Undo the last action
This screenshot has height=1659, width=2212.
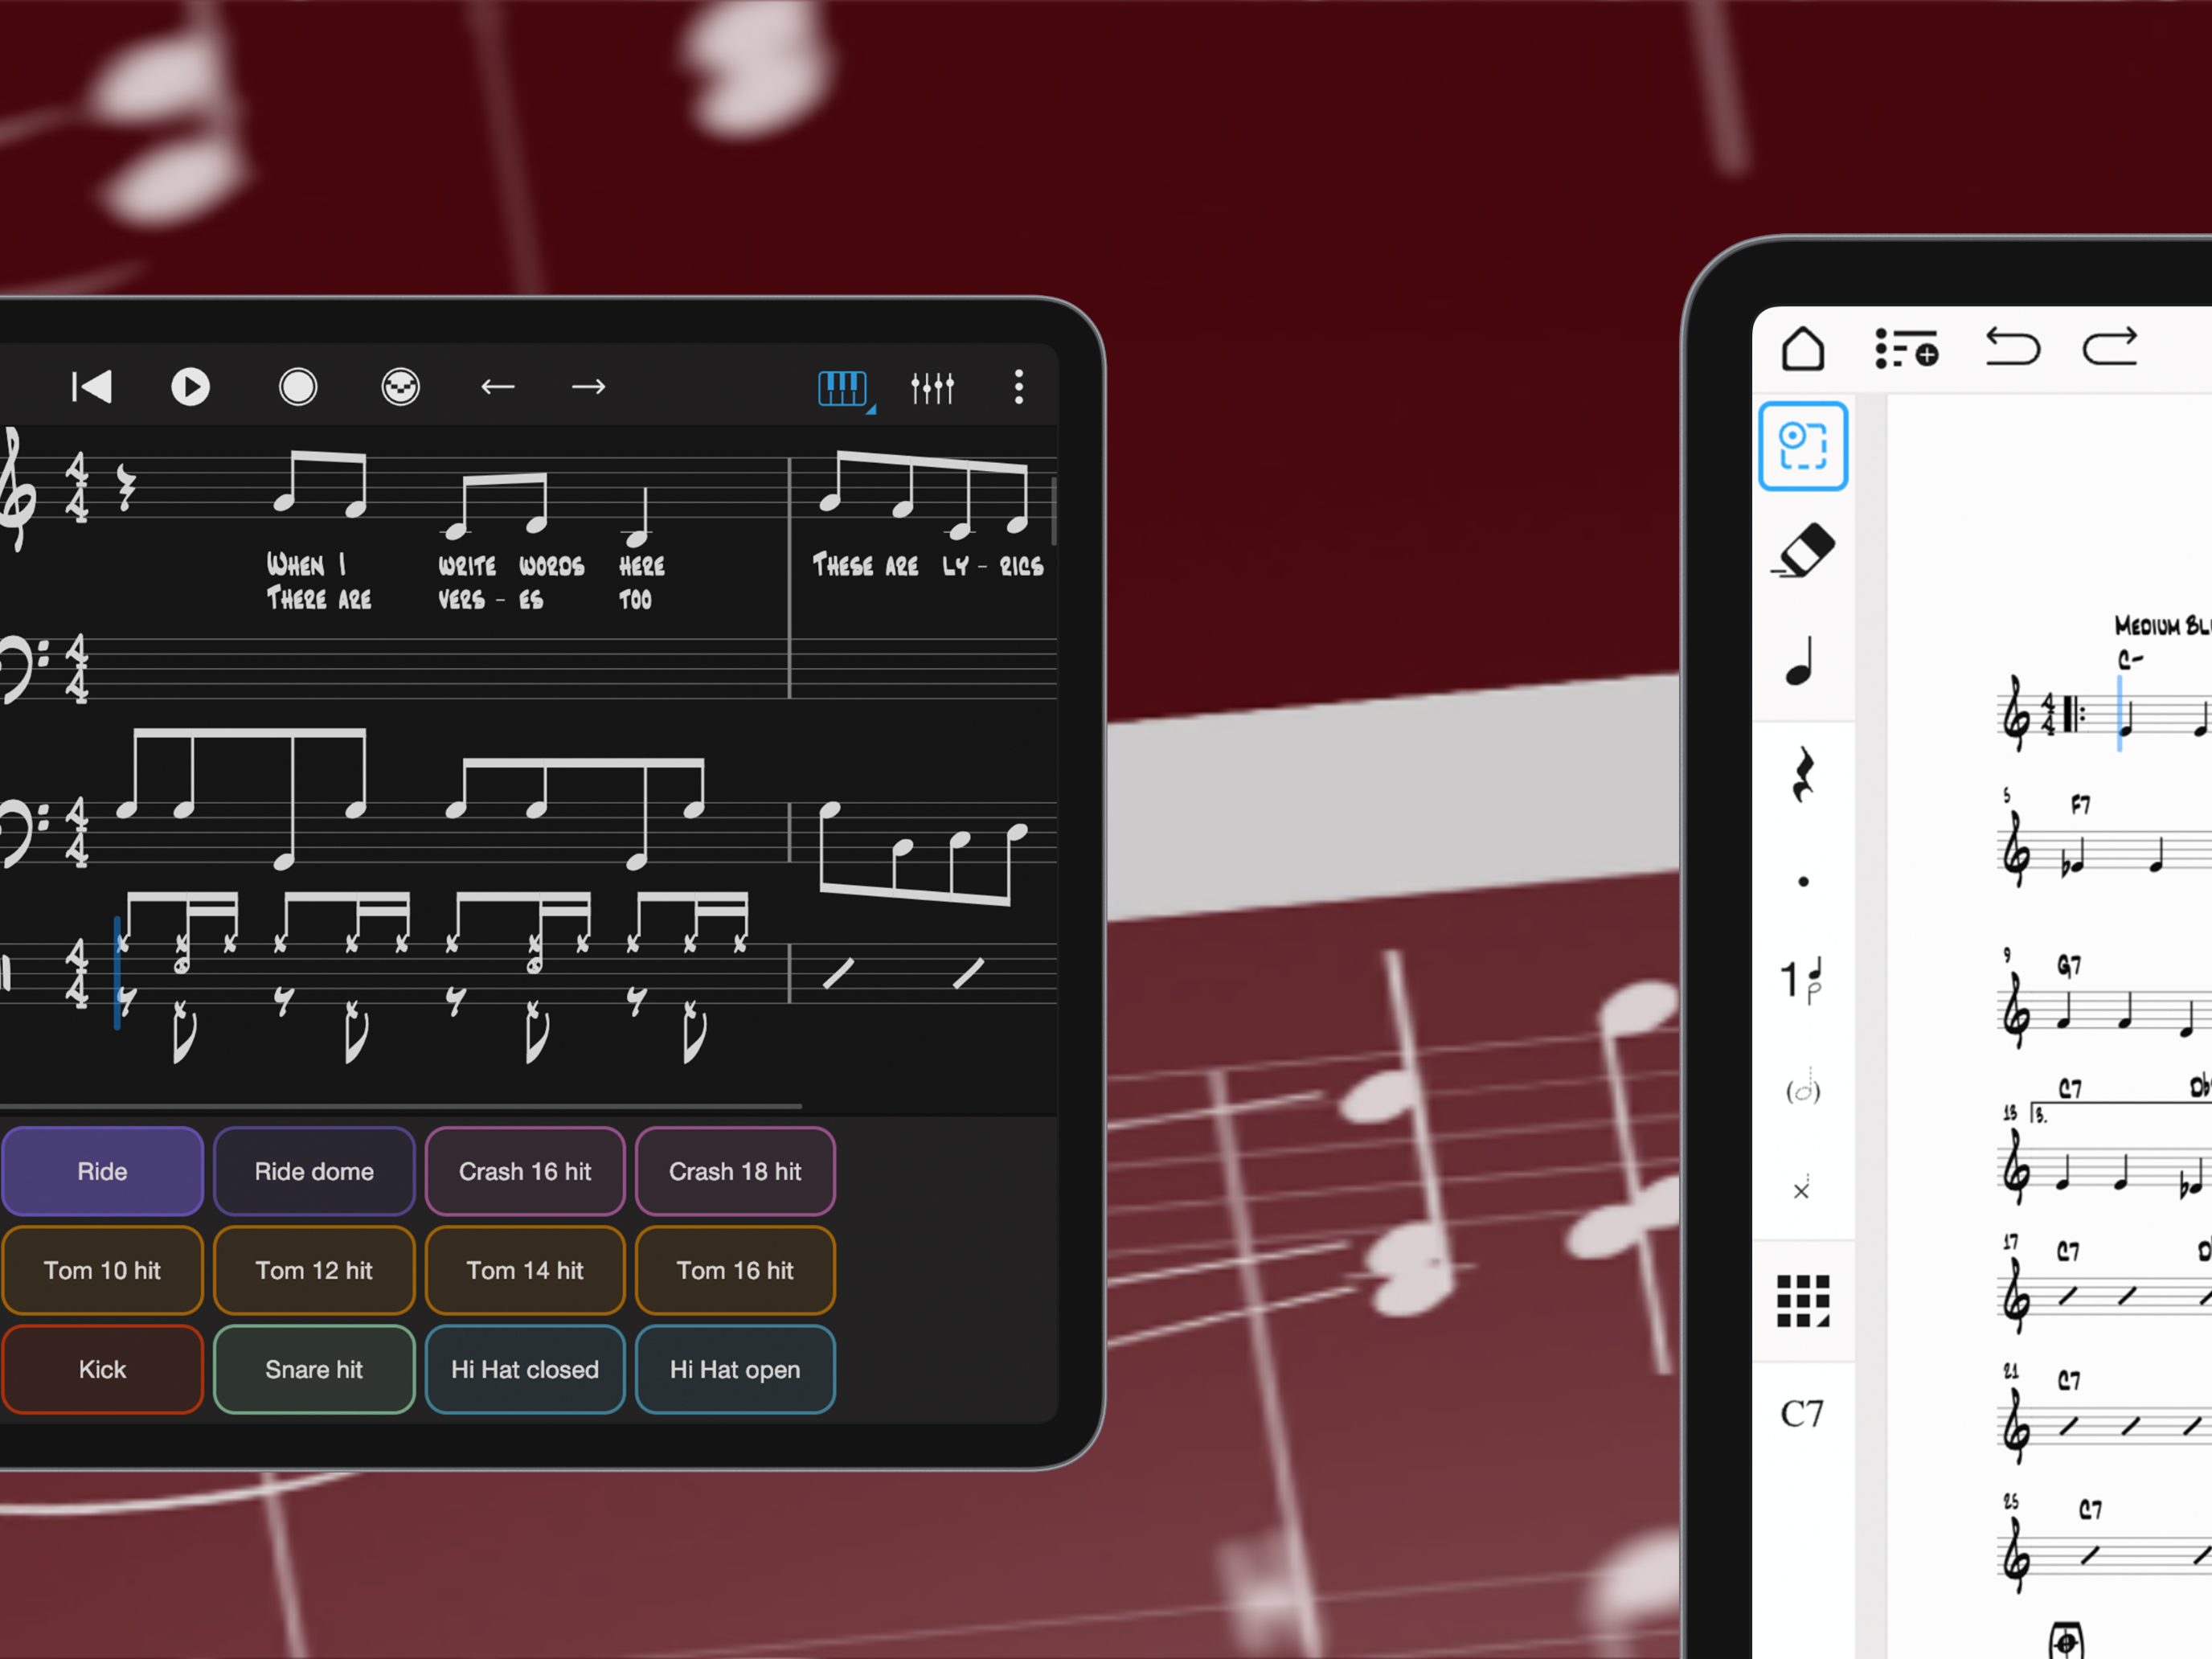[2011, 348]
